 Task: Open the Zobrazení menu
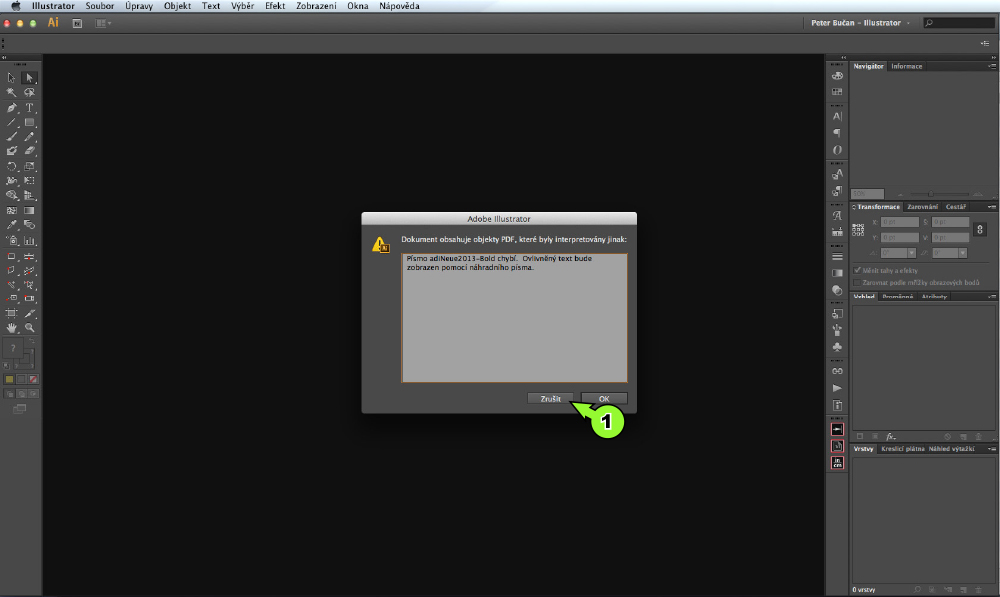tap(316, 6)
